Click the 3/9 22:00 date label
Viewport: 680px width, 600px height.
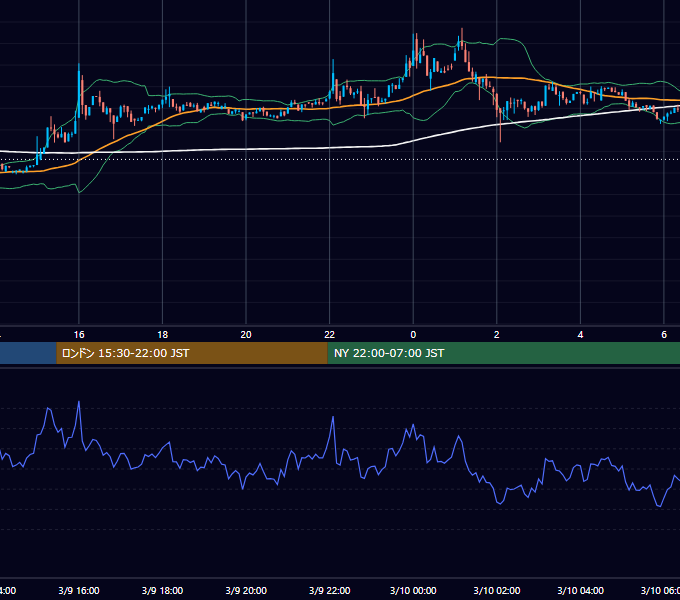coord(330,590)
